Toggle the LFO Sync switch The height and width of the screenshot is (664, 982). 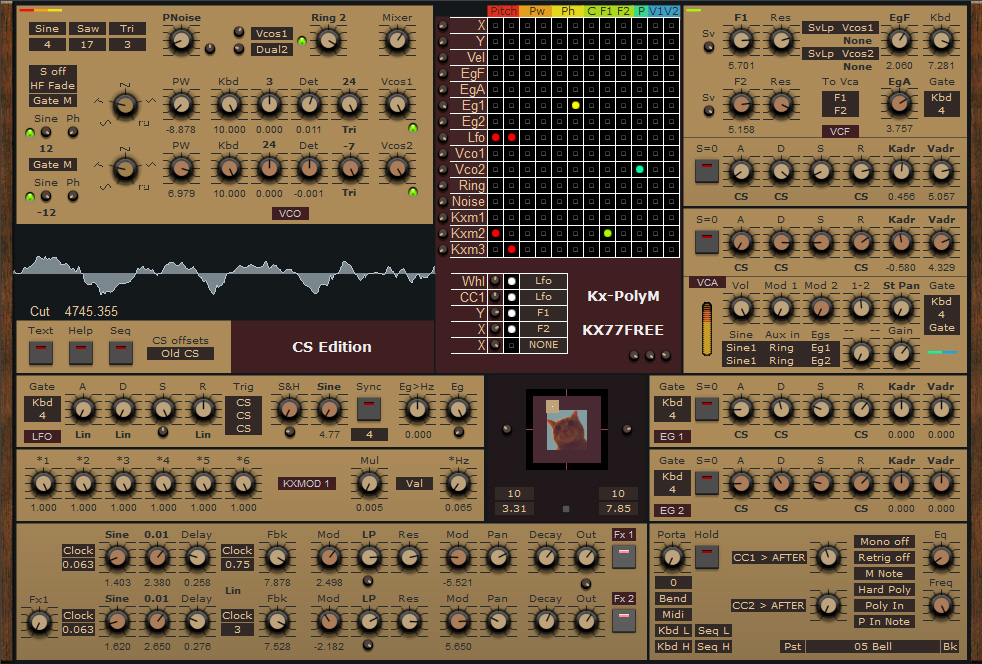(x=369, y=409)
